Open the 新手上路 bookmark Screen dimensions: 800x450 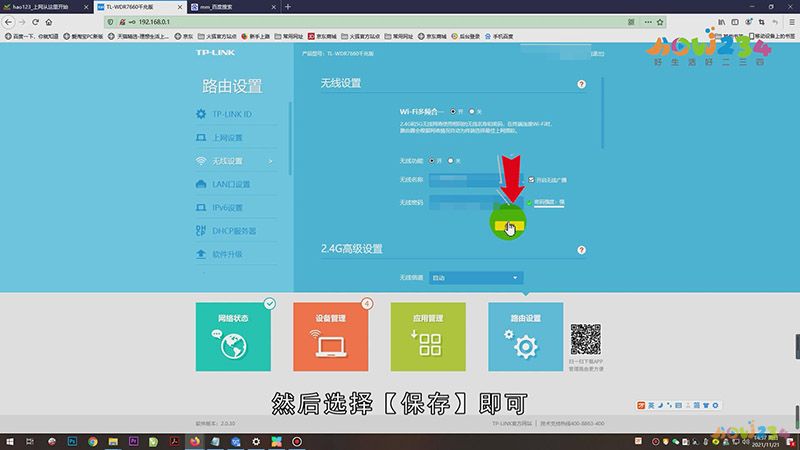256,36
